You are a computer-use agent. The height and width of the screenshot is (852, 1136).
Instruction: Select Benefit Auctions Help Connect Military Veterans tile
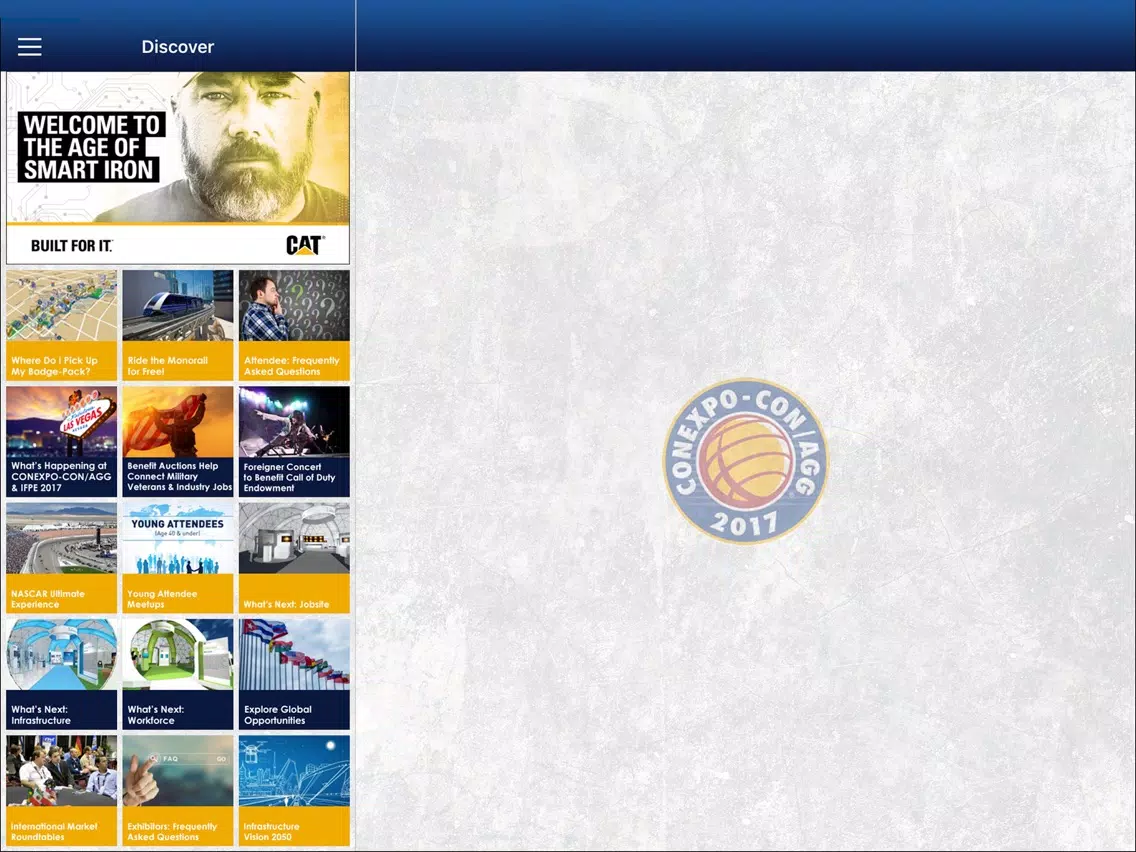(178, 441)
